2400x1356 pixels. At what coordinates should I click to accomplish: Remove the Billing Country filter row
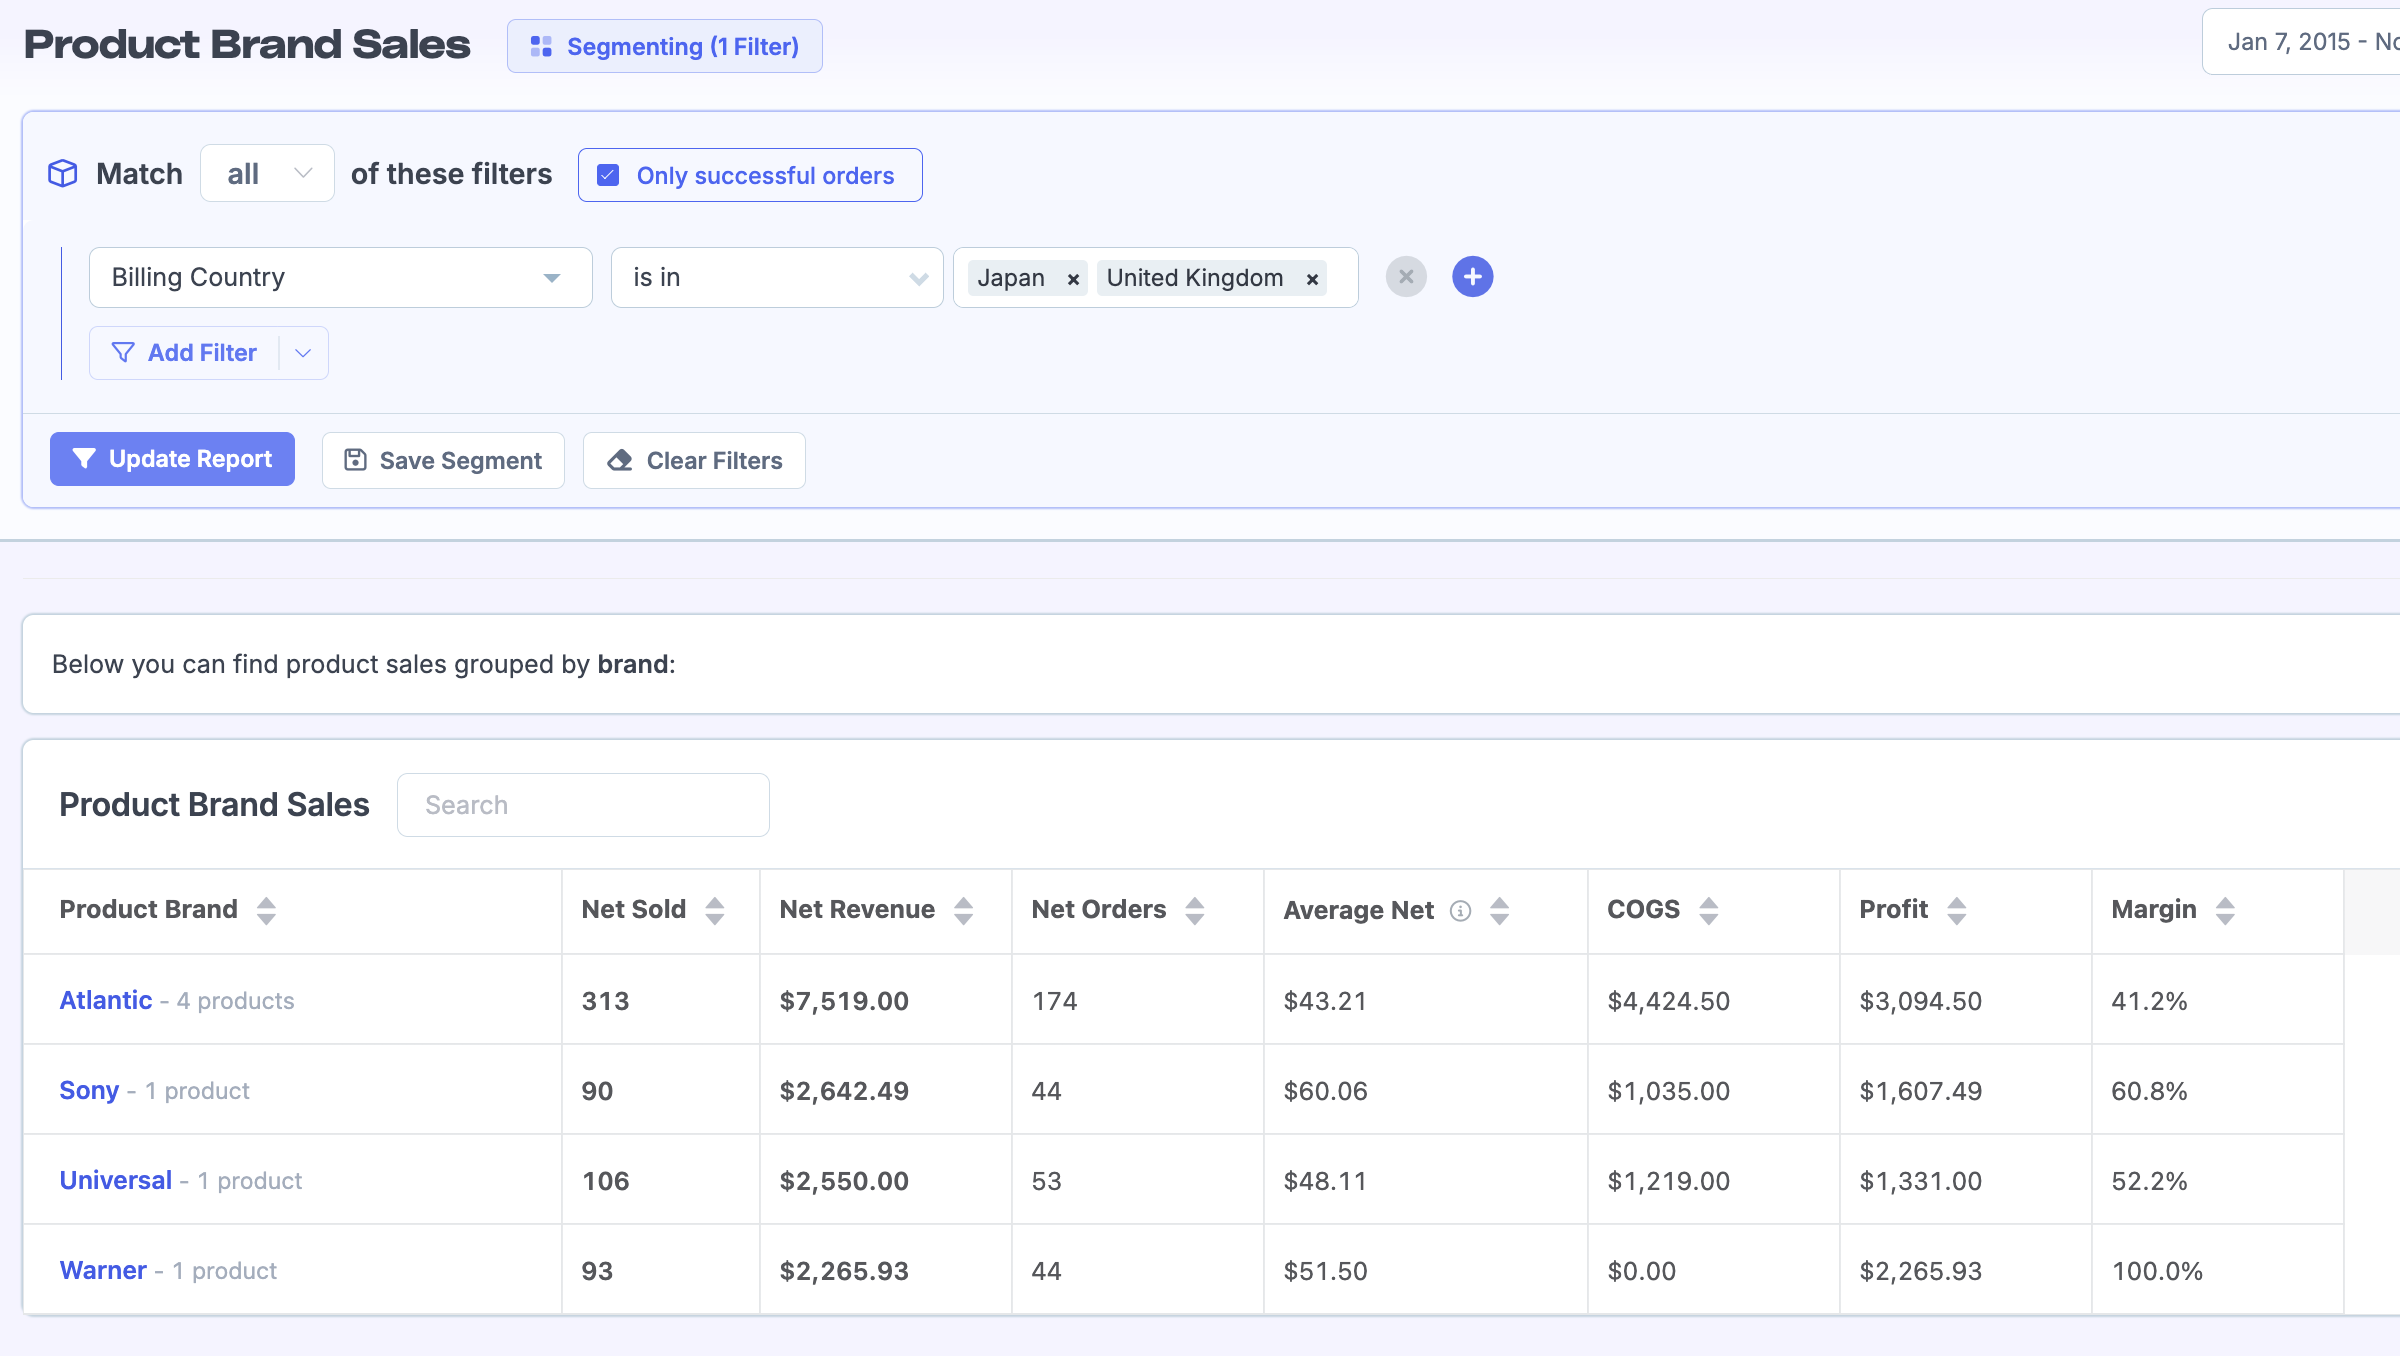[x=1405, y=277]
